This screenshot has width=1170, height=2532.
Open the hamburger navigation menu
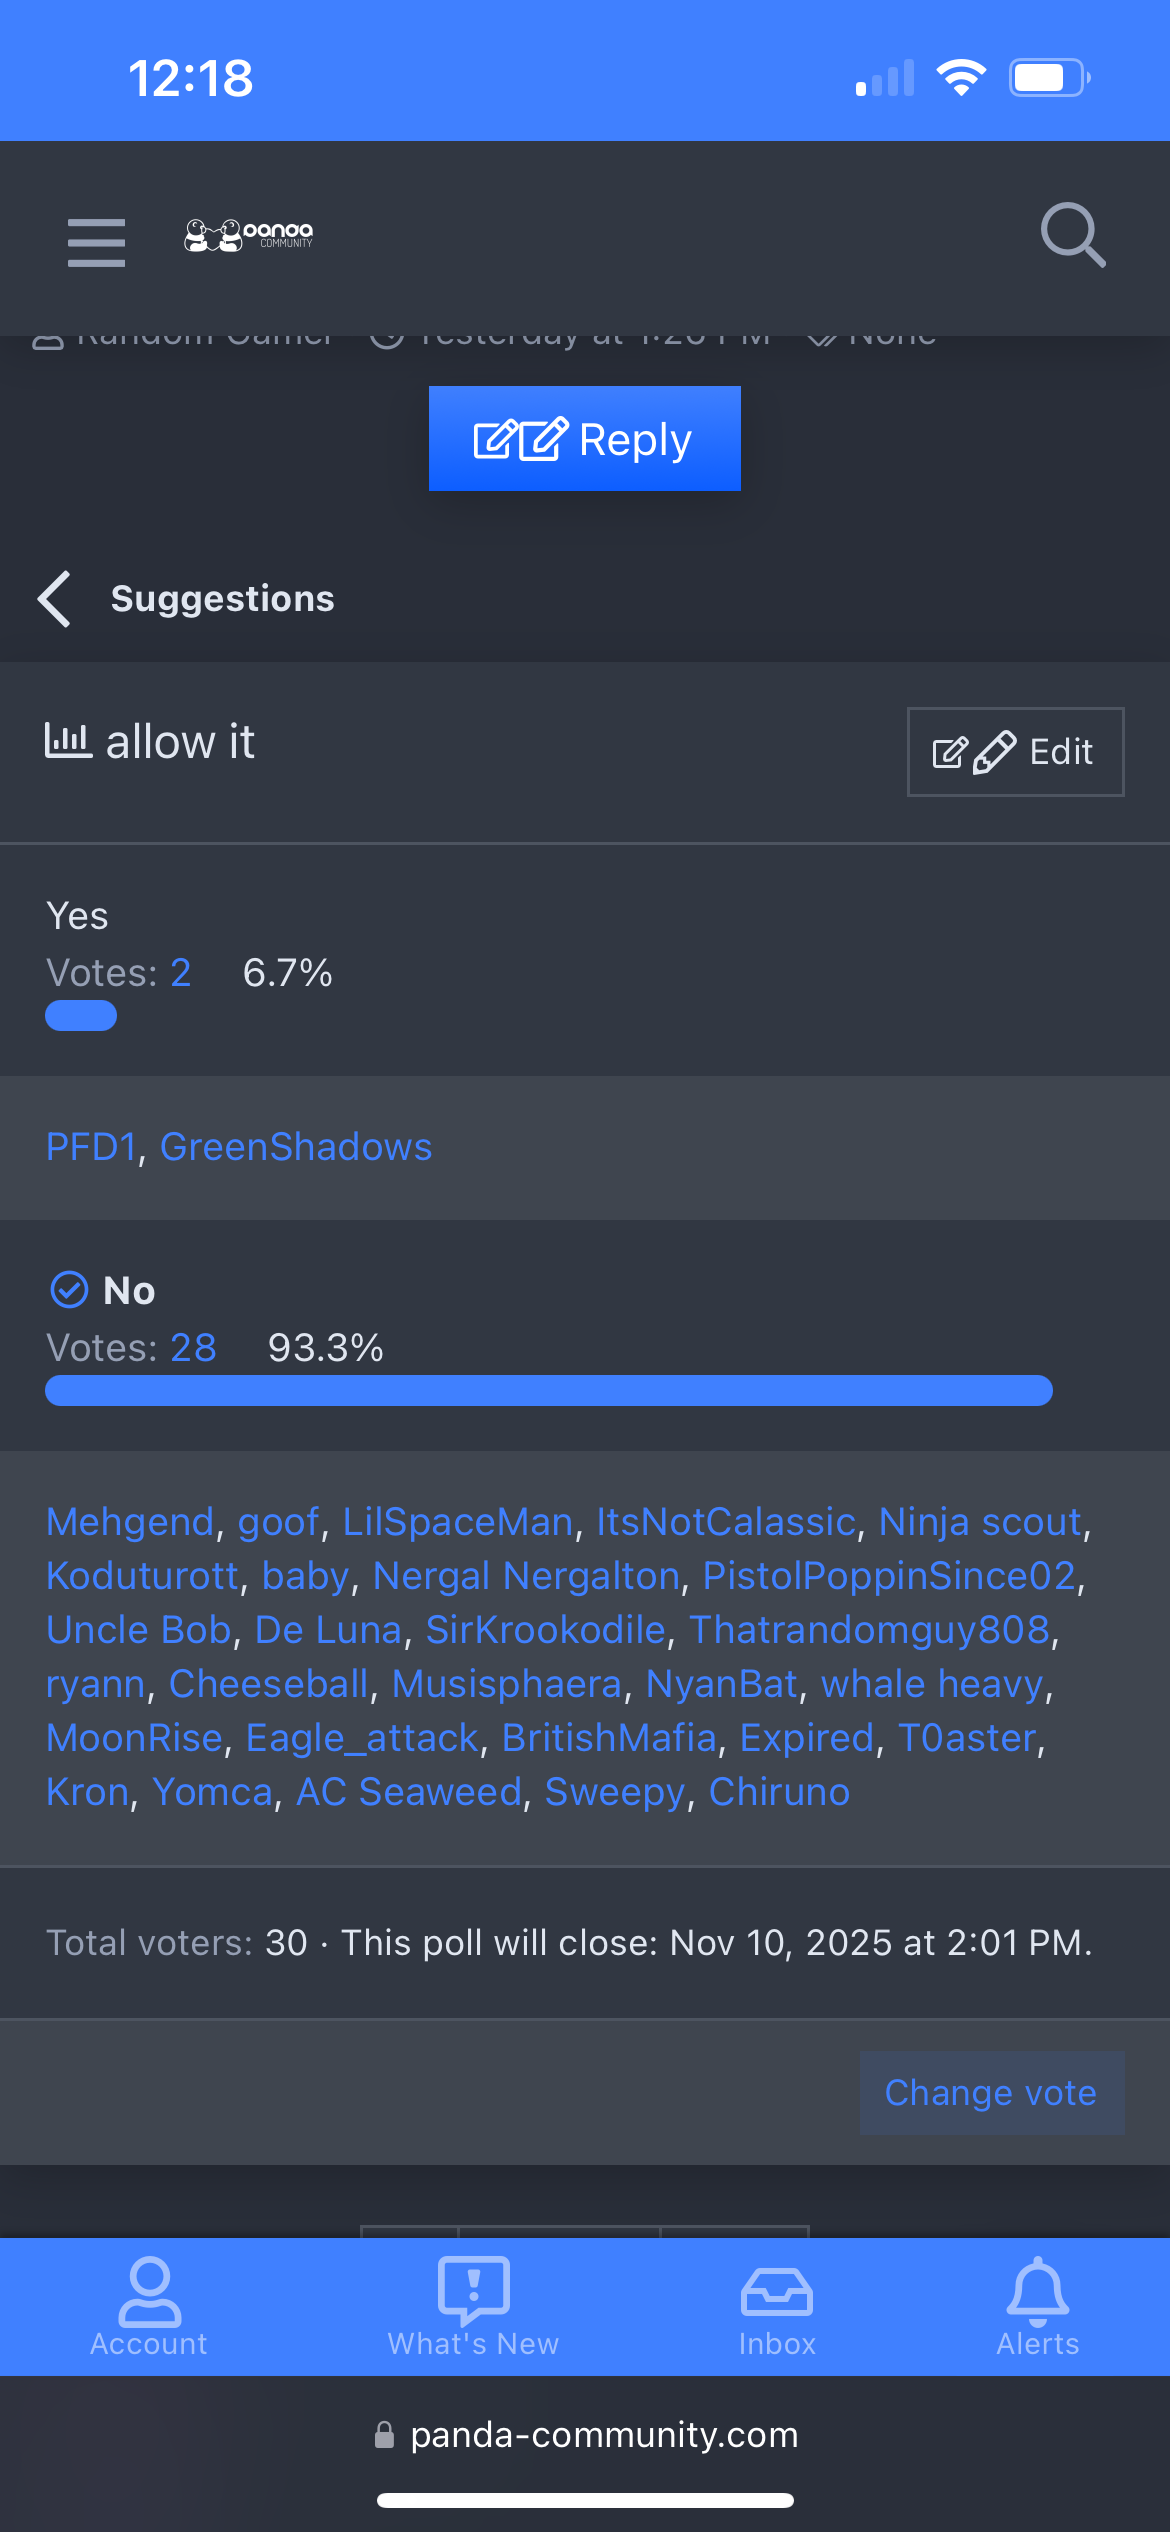pyautogui.click(x=96, y=242)
